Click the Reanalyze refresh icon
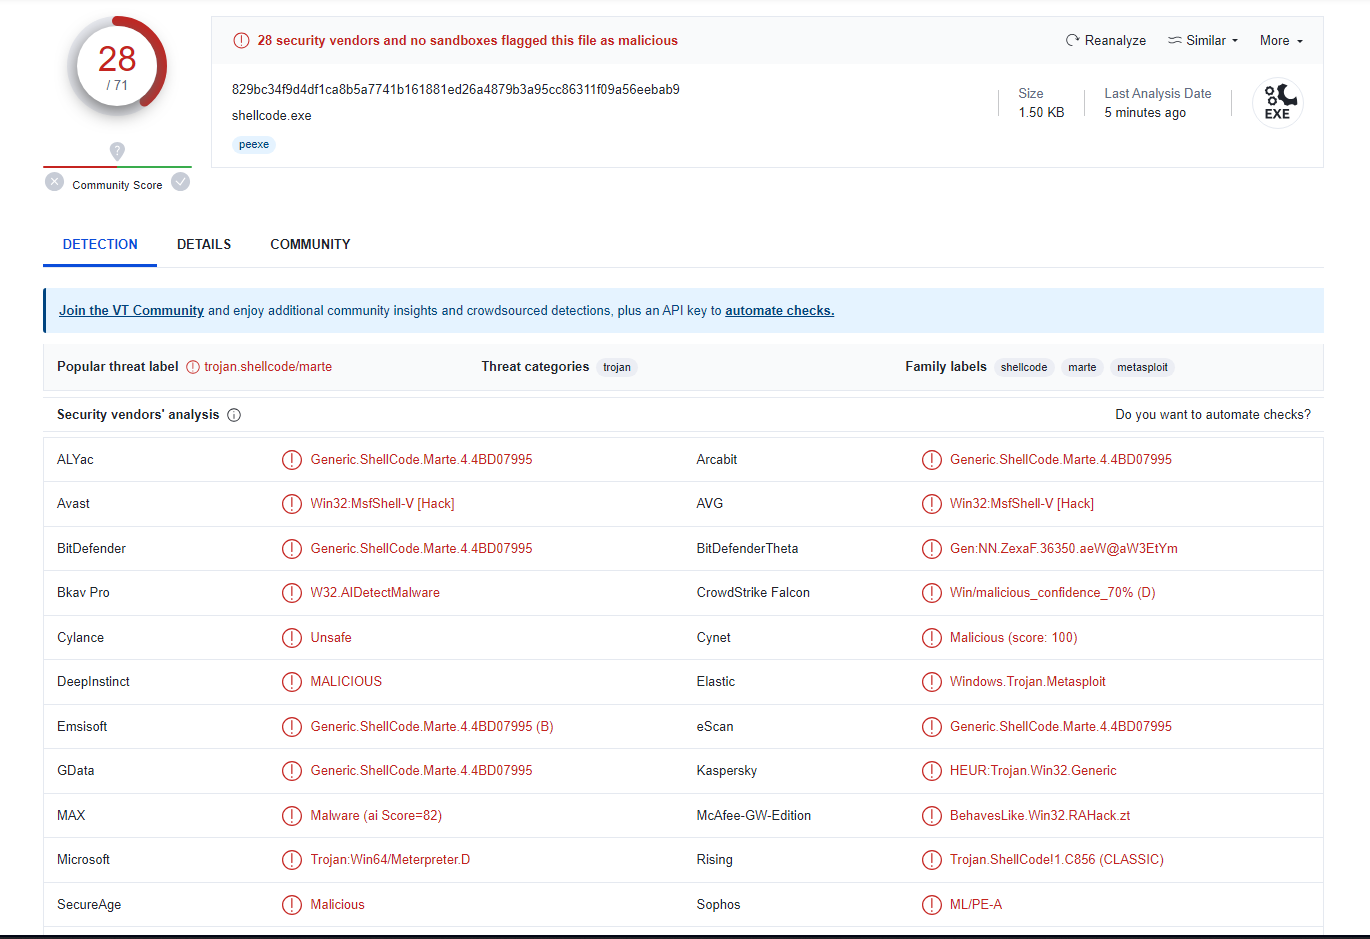 1072,41
